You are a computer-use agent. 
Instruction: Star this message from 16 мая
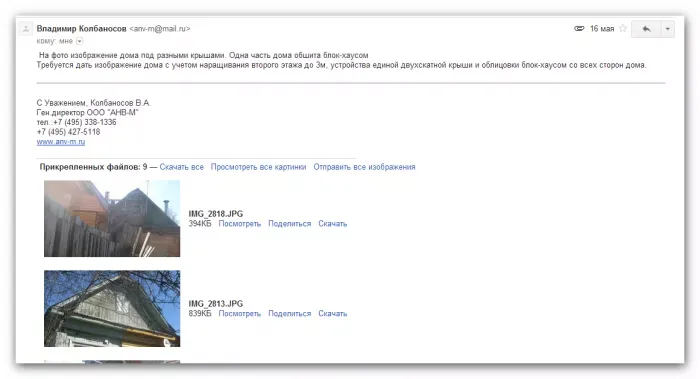[623, 29]
